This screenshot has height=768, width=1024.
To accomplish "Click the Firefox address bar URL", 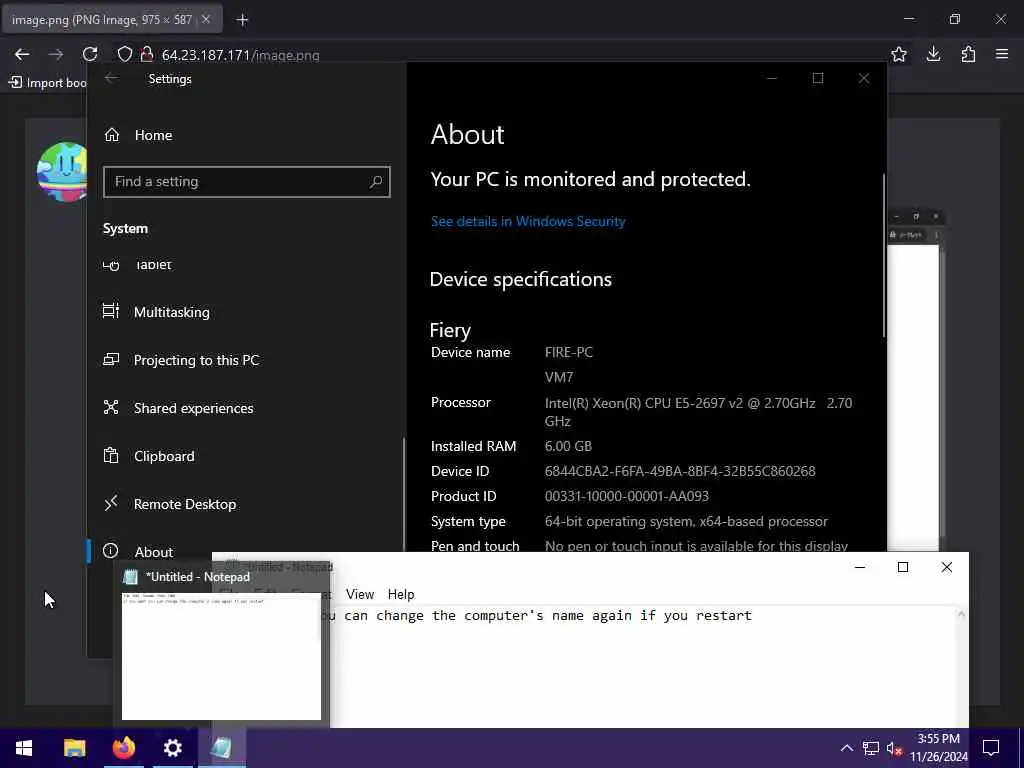I will [x=240, y=56].
